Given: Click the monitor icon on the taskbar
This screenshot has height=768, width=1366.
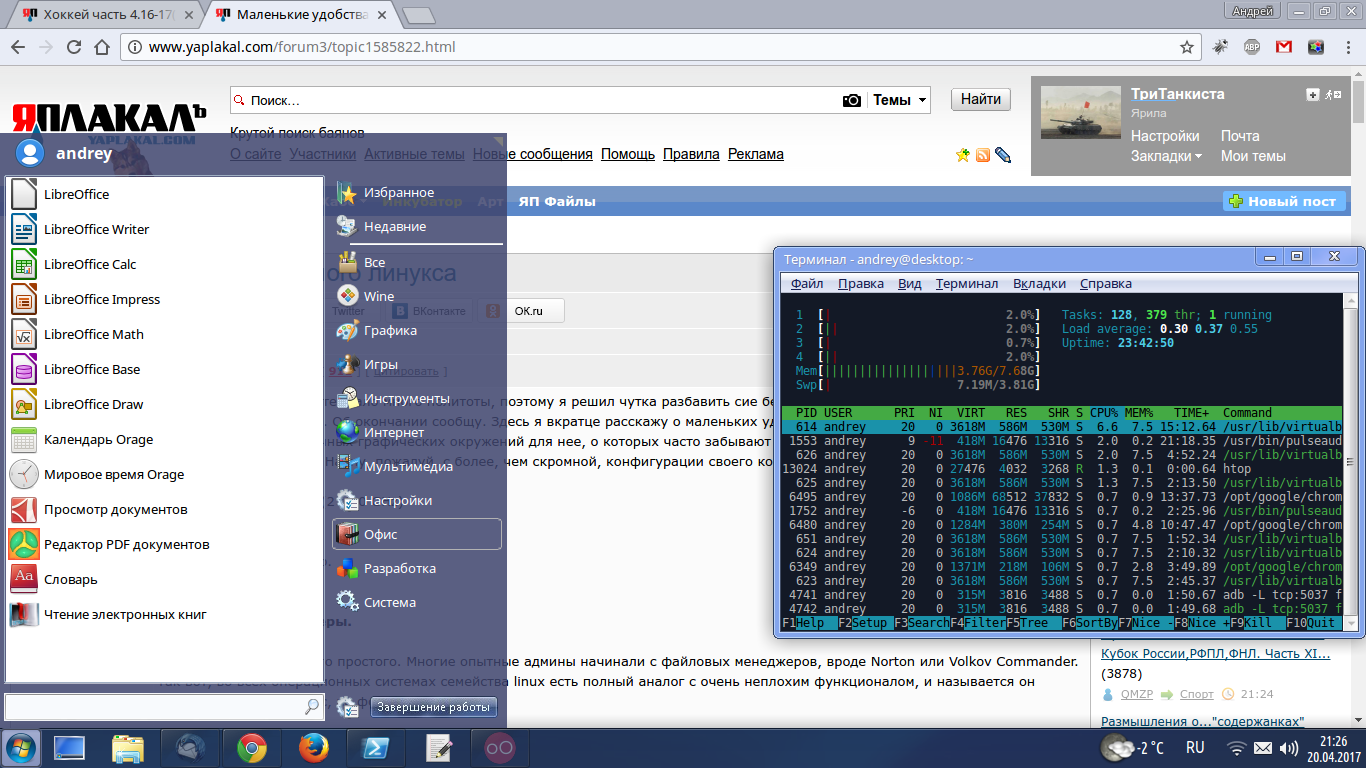Looking at the screenshot, I should coord(70,748).
